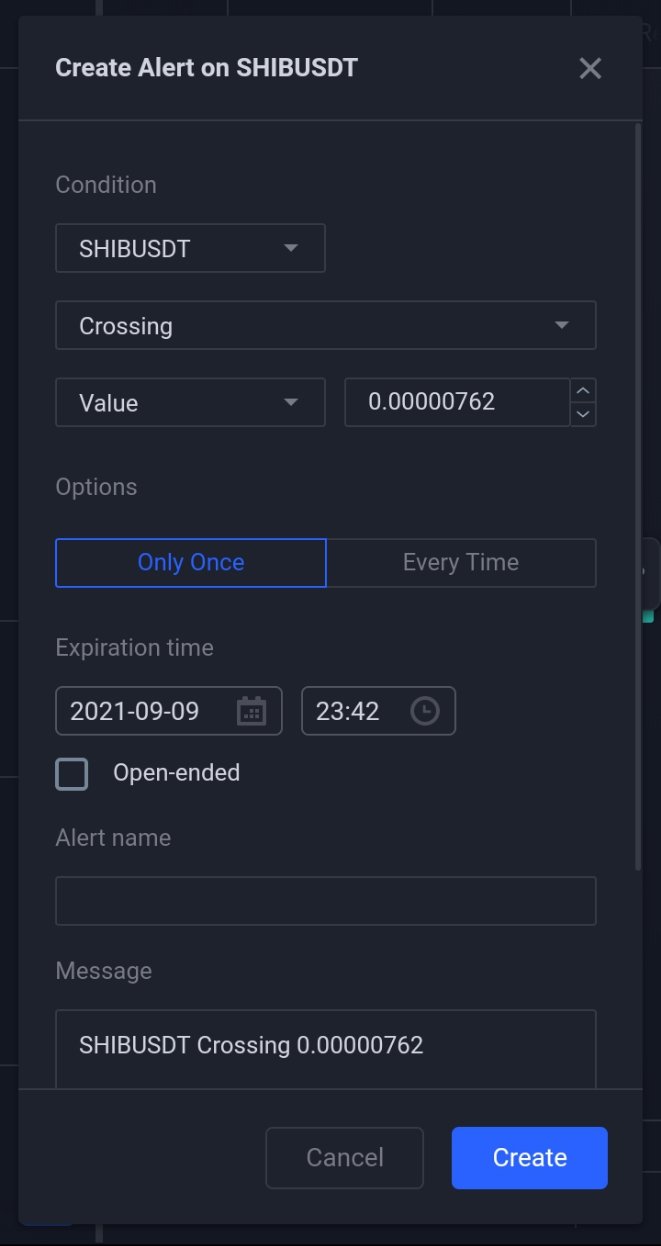Select the Only Once option

[191, 562]
